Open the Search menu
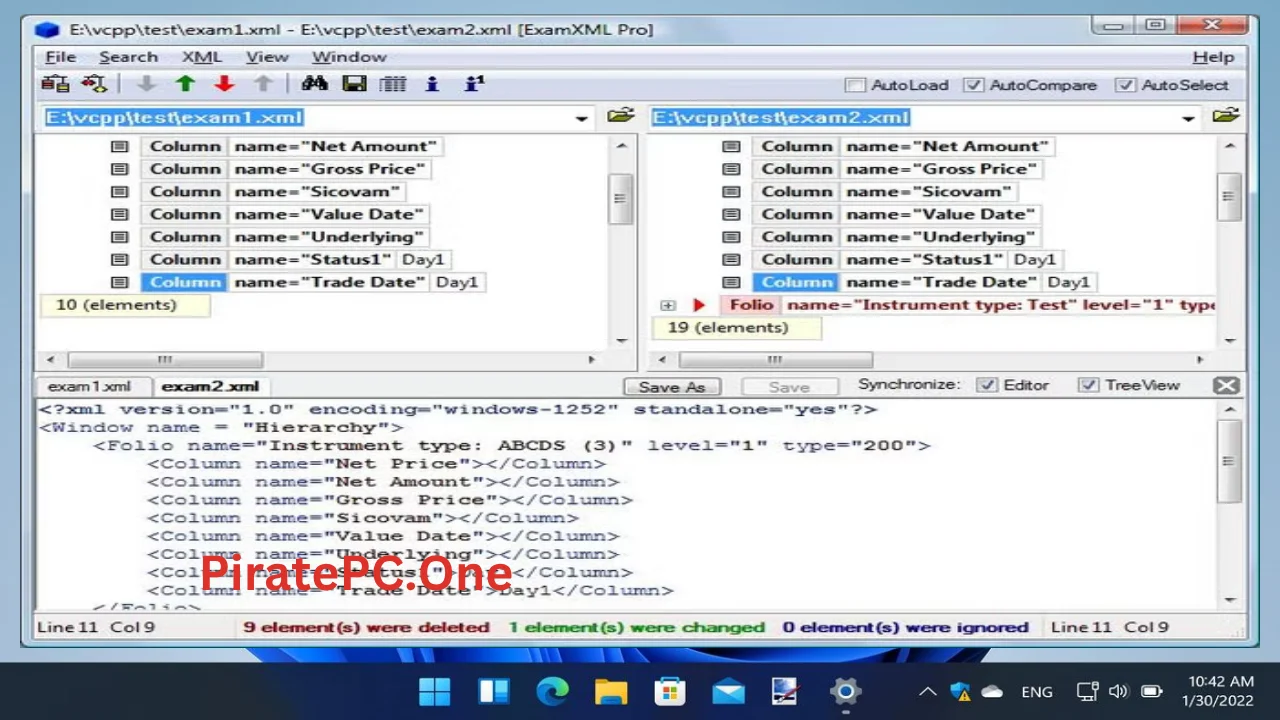The image size is (1280, 720). click(128, 57)
